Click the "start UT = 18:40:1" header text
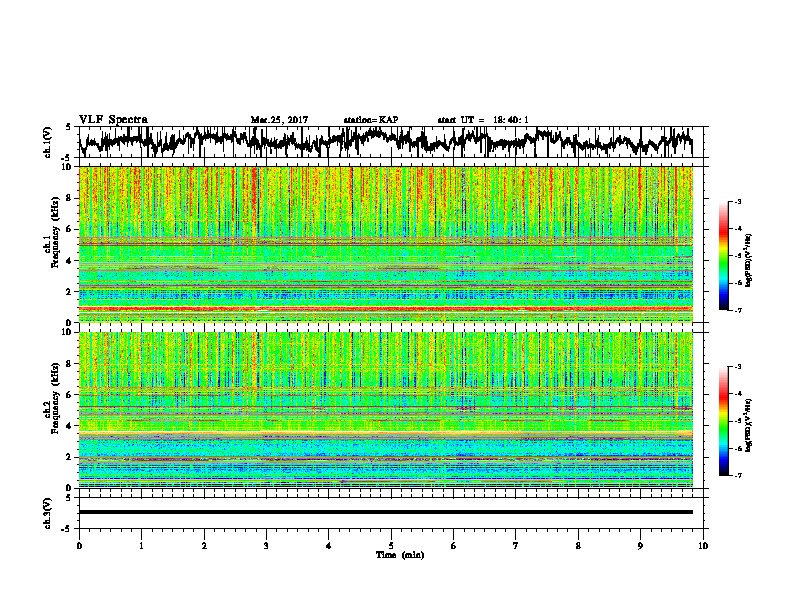The image size is (792, 612). coord(483,120)
